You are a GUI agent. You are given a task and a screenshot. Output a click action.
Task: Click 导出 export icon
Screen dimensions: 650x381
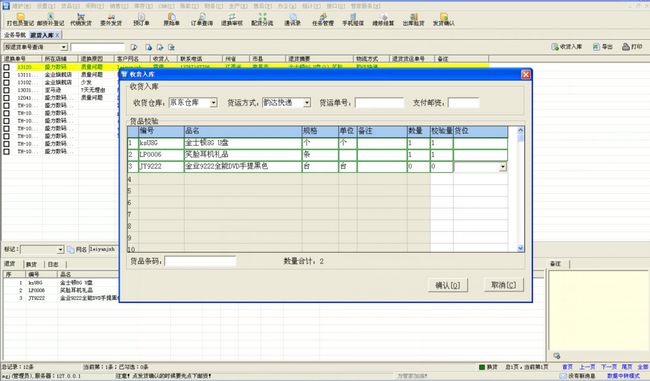click(x=602, y=47)
